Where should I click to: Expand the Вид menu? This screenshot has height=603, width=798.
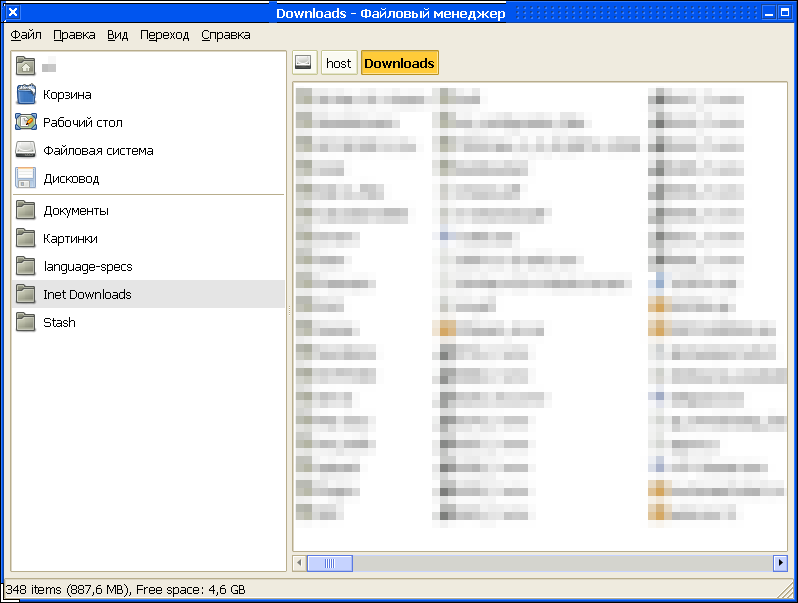coord(118,35)
